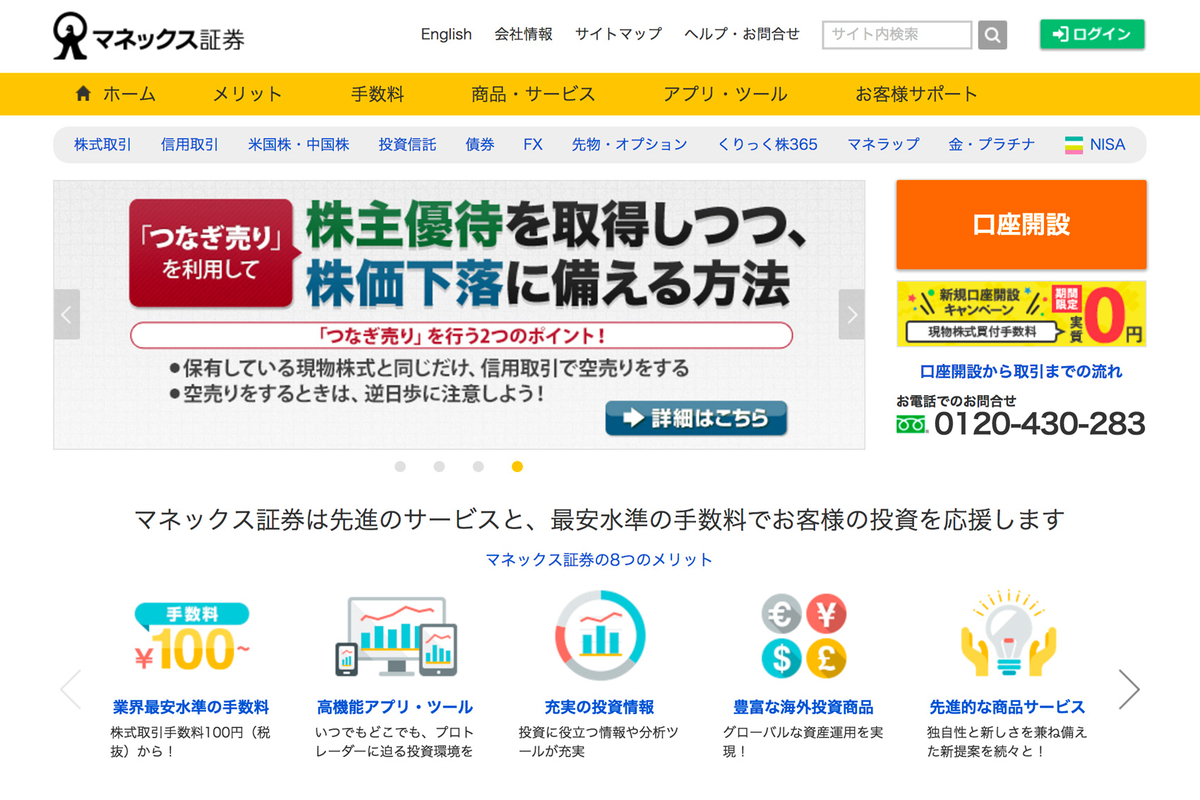1200x800 pixels.
Task: Show previous merits with left chevron
Action: click(x=70, y=689)
